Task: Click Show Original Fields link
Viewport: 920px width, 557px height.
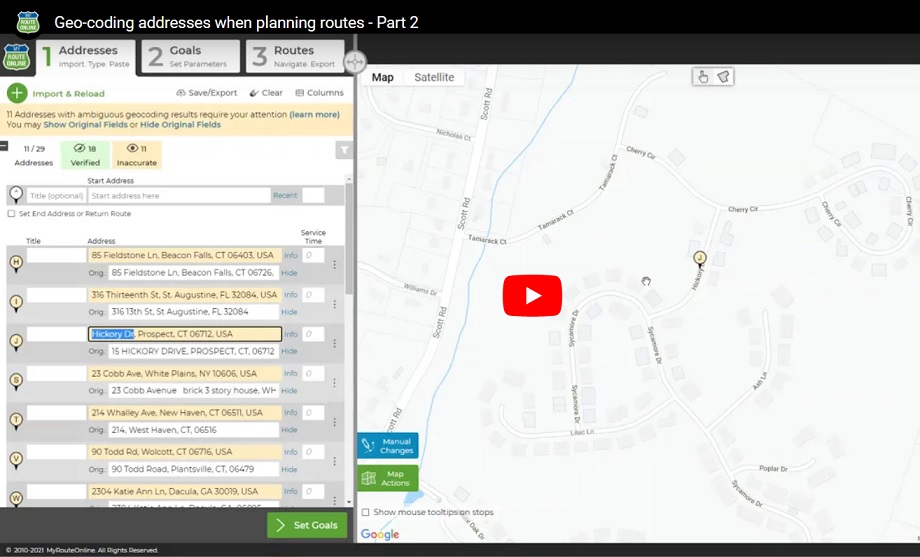Action: point(85,124)
